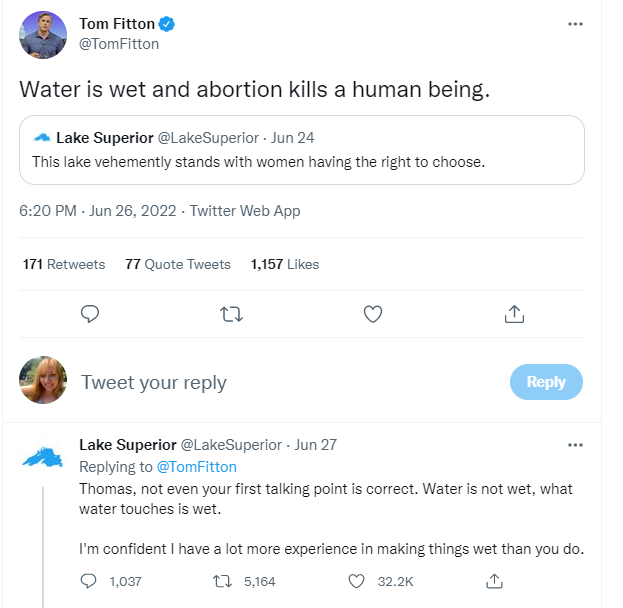Click reply icon on Lake Superior's reply
This screenshot has width=623, height=608.
coord(89,581)
